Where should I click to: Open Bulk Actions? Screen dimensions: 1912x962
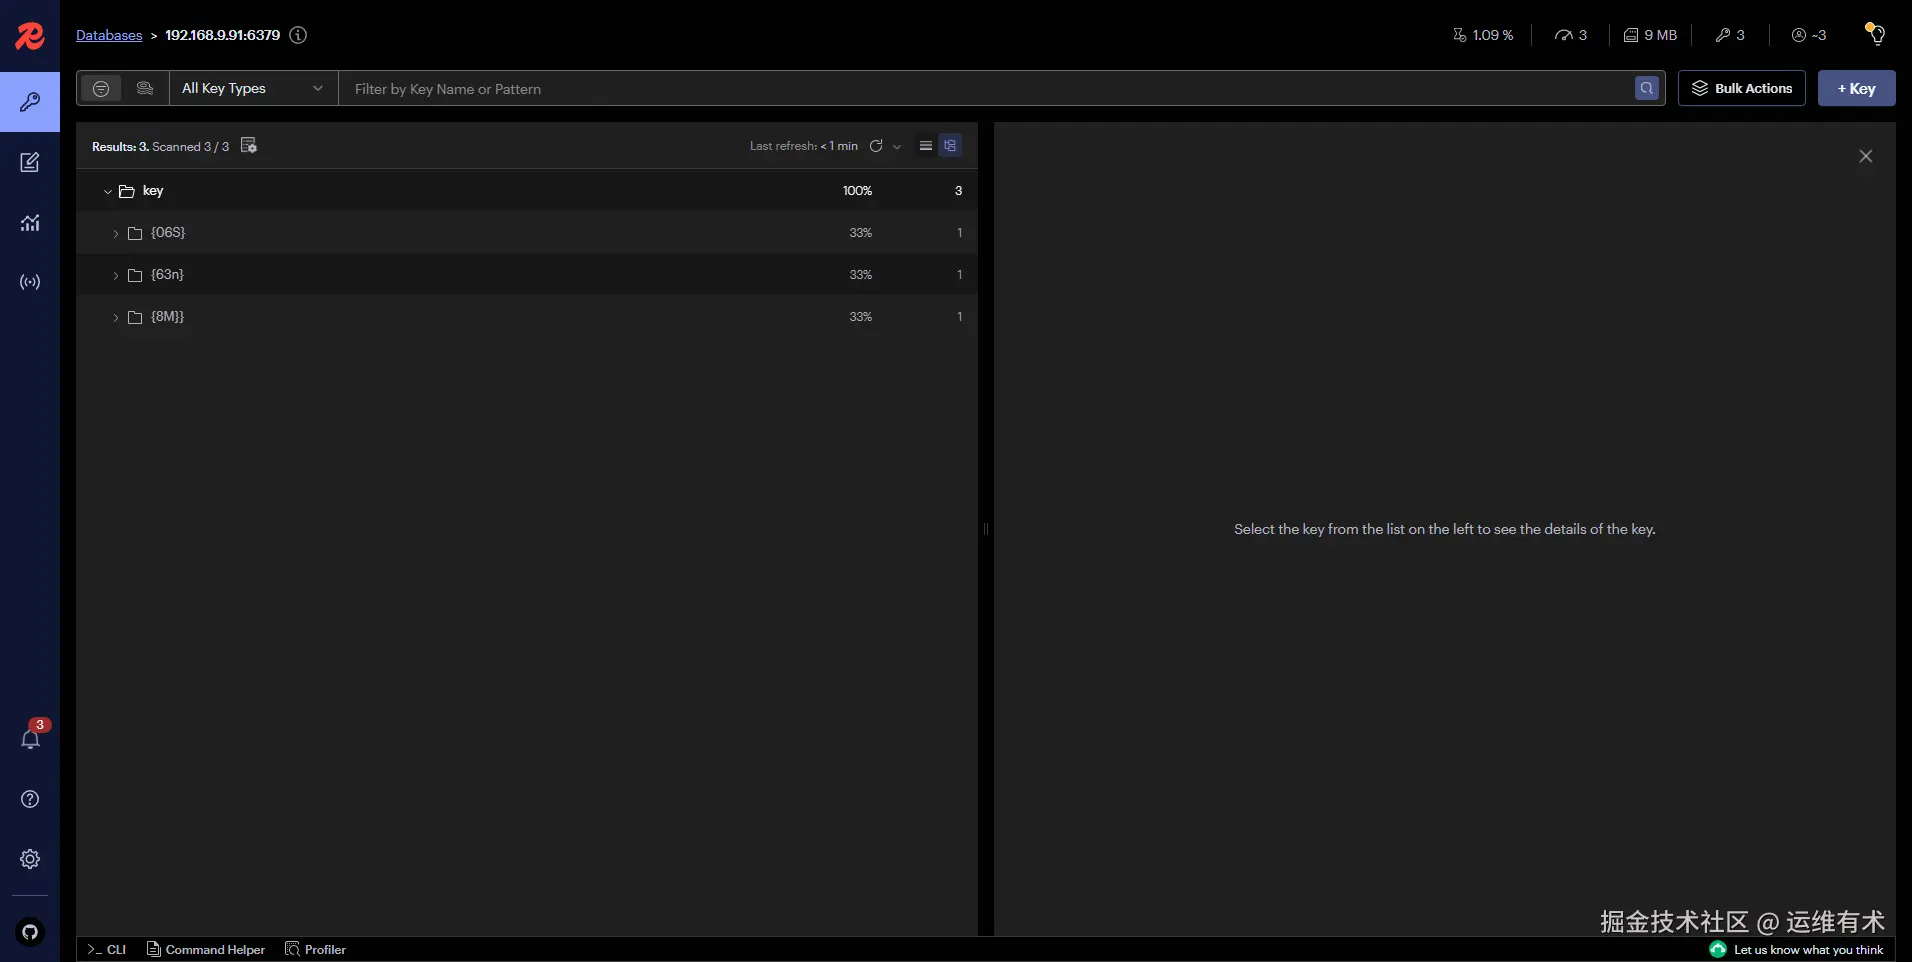click(1740, 88)
